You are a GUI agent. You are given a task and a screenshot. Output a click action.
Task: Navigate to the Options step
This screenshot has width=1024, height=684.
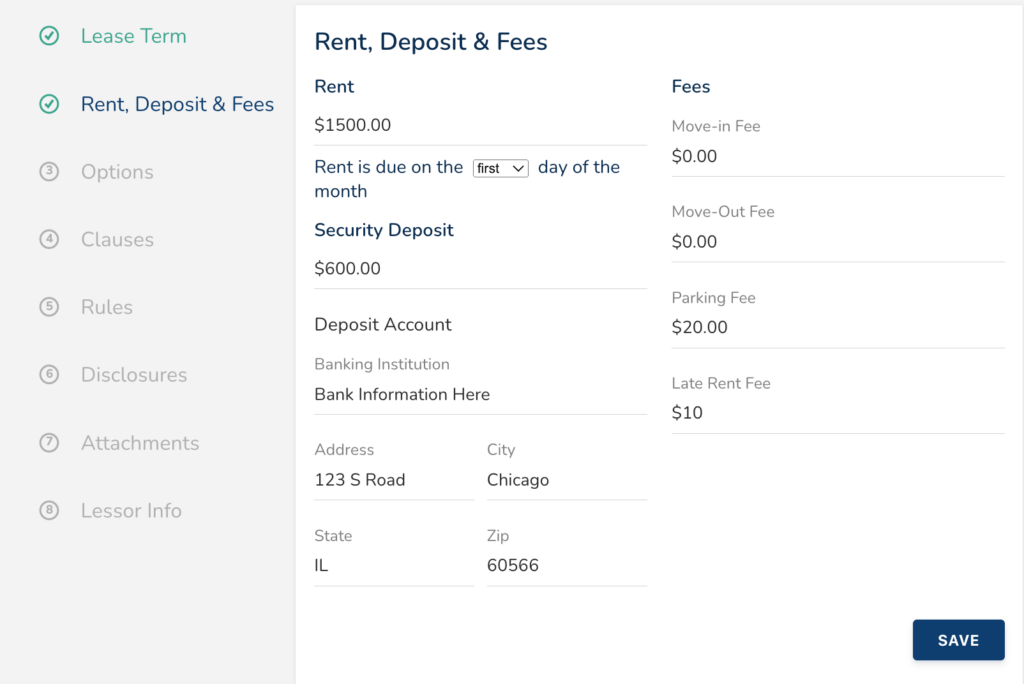117,172
